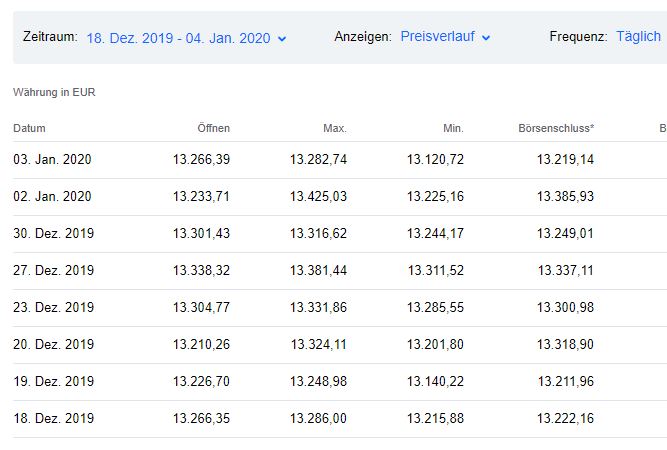Select the 20. Dez. 2019 date cell

pos(53,344)
